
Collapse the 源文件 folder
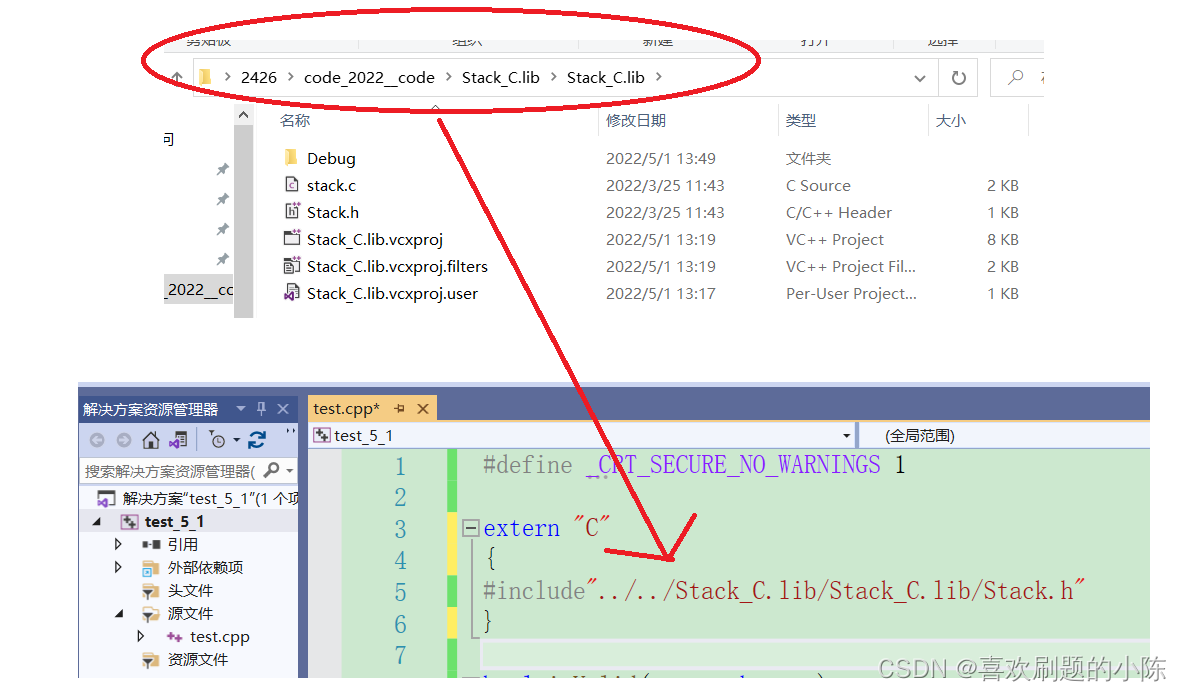point(119,614)
